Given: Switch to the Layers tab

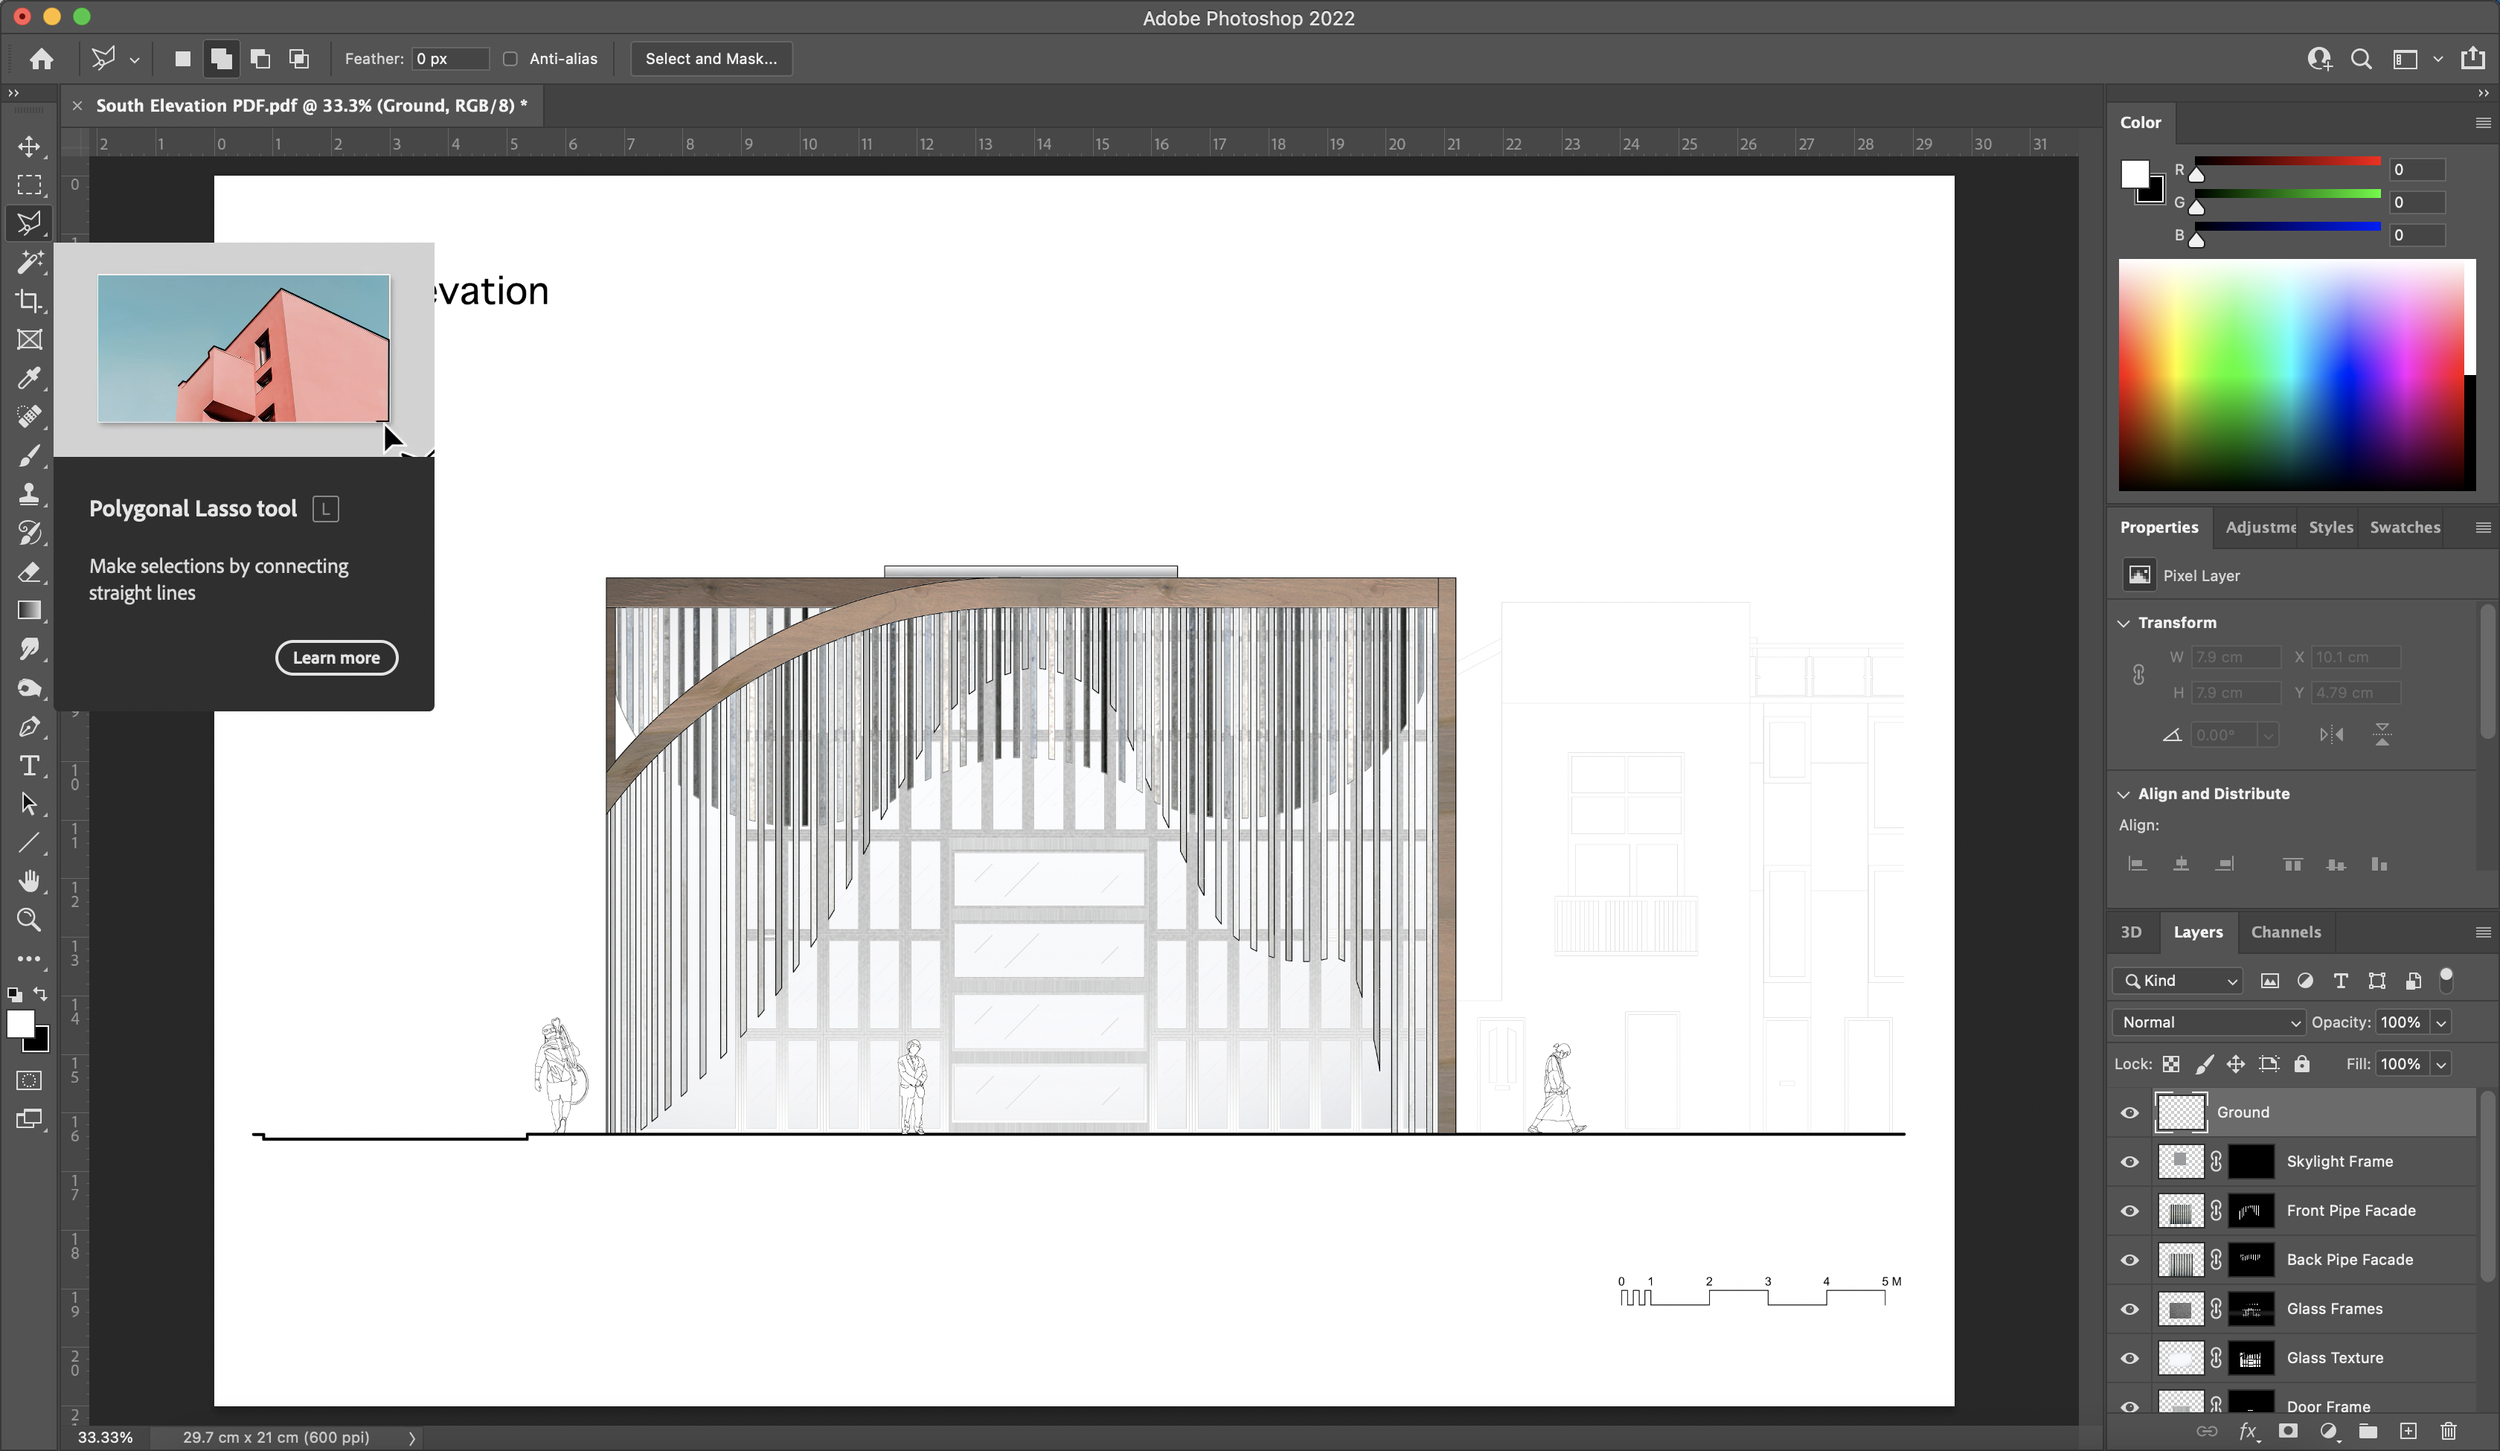Looking at the screenshot, I should [x=2198, y=931].
